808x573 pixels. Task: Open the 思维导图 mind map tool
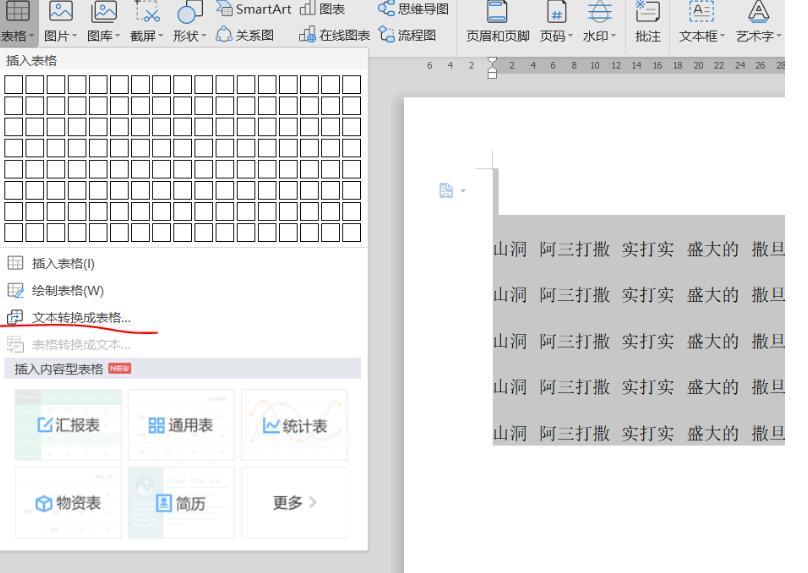[412, 10]
